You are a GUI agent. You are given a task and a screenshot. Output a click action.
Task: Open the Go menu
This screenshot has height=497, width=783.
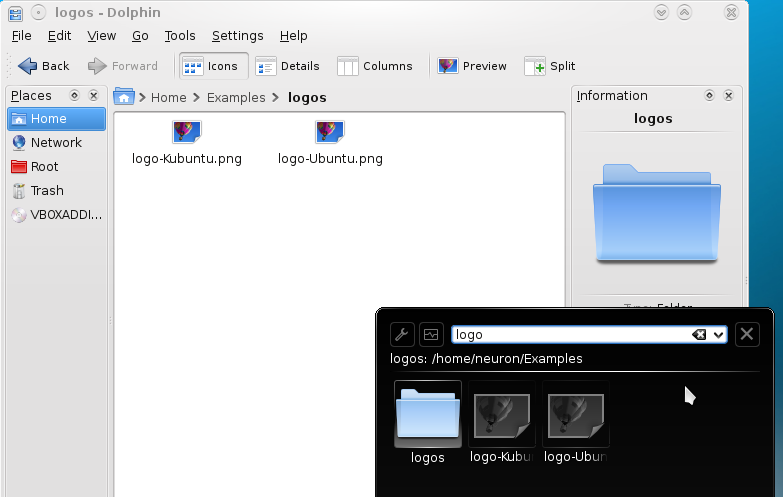point(140,36)
